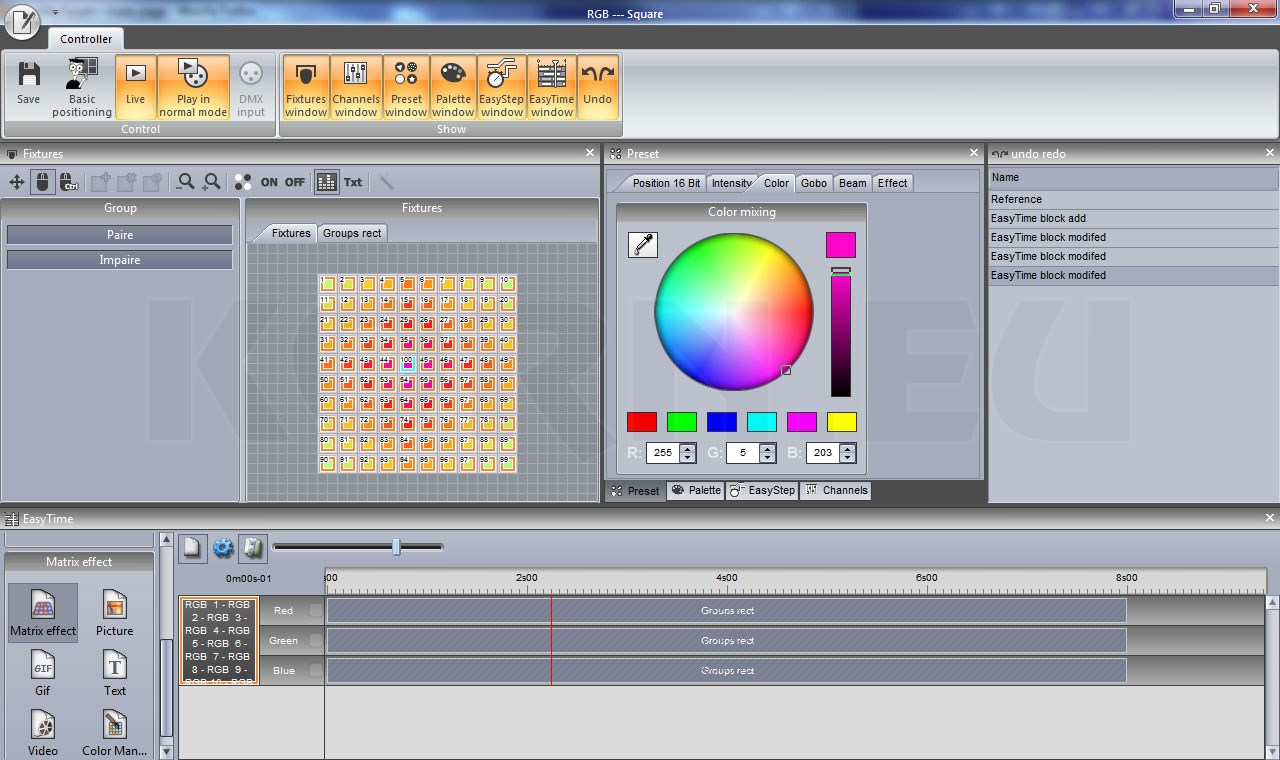Toggle the Red channel checkbox in timeline

(316, 611)
